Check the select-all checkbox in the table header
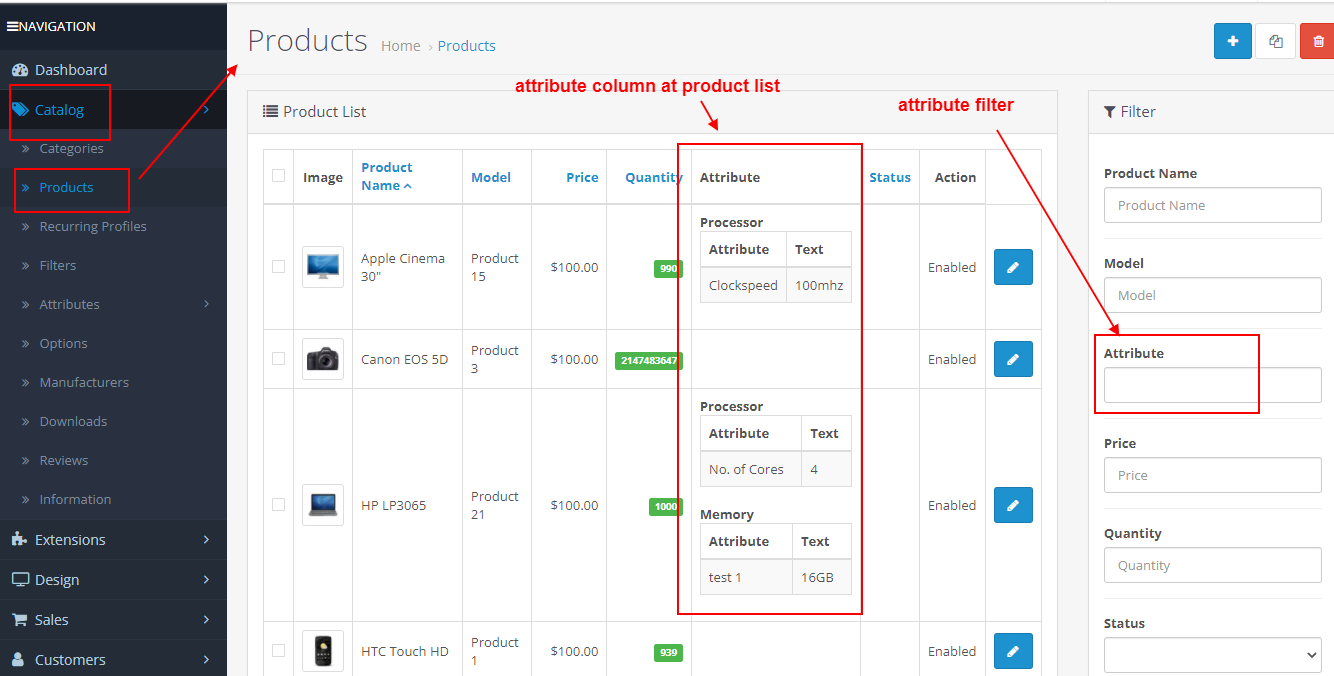The height and width of the screenshot is (676, 1334). tap(278, 175)
